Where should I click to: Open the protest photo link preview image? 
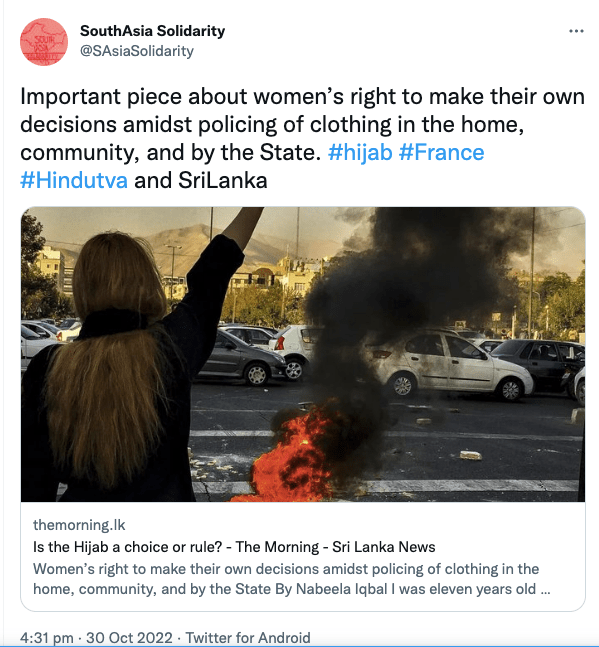point(303,354)
